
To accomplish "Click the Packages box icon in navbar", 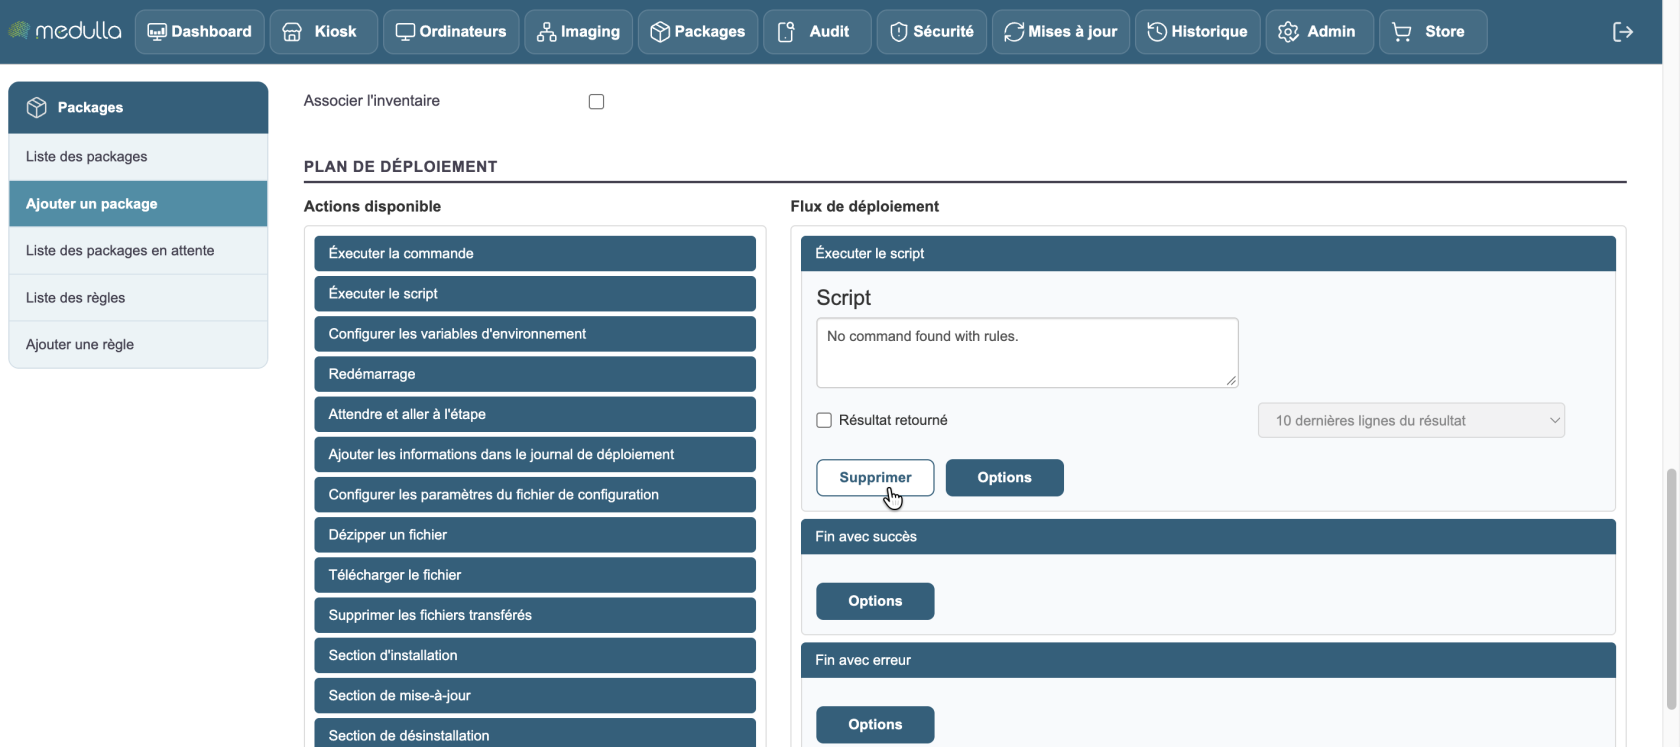I will coord(660,32).
